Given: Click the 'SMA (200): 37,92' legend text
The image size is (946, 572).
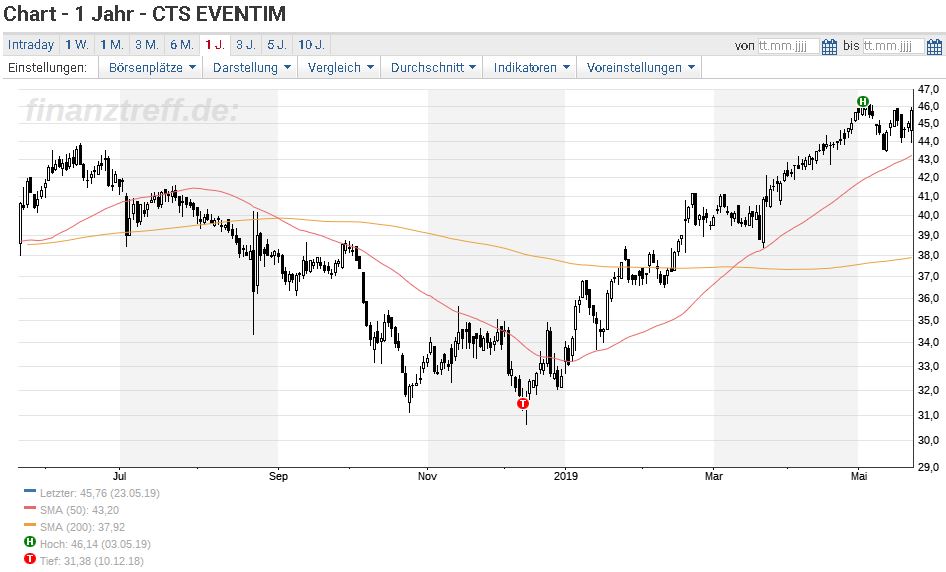Looking at the screenshot, I should click(82, 527).
